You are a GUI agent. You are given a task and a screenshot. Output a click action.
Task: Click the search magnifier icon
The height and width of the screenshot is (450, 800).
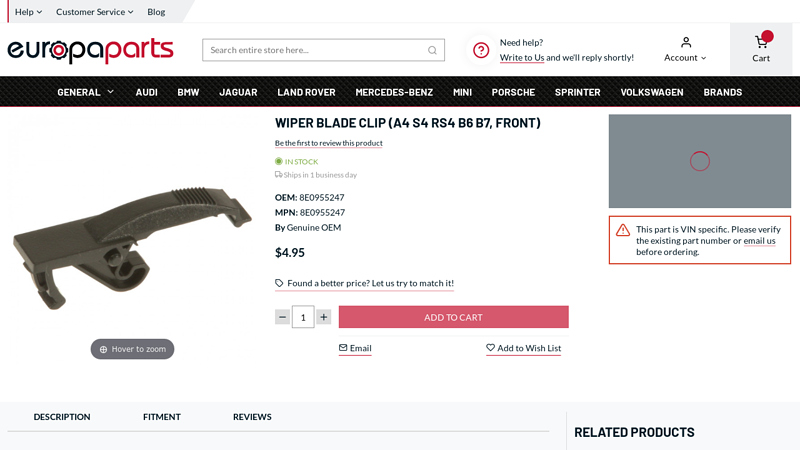[x=432, y=50]
